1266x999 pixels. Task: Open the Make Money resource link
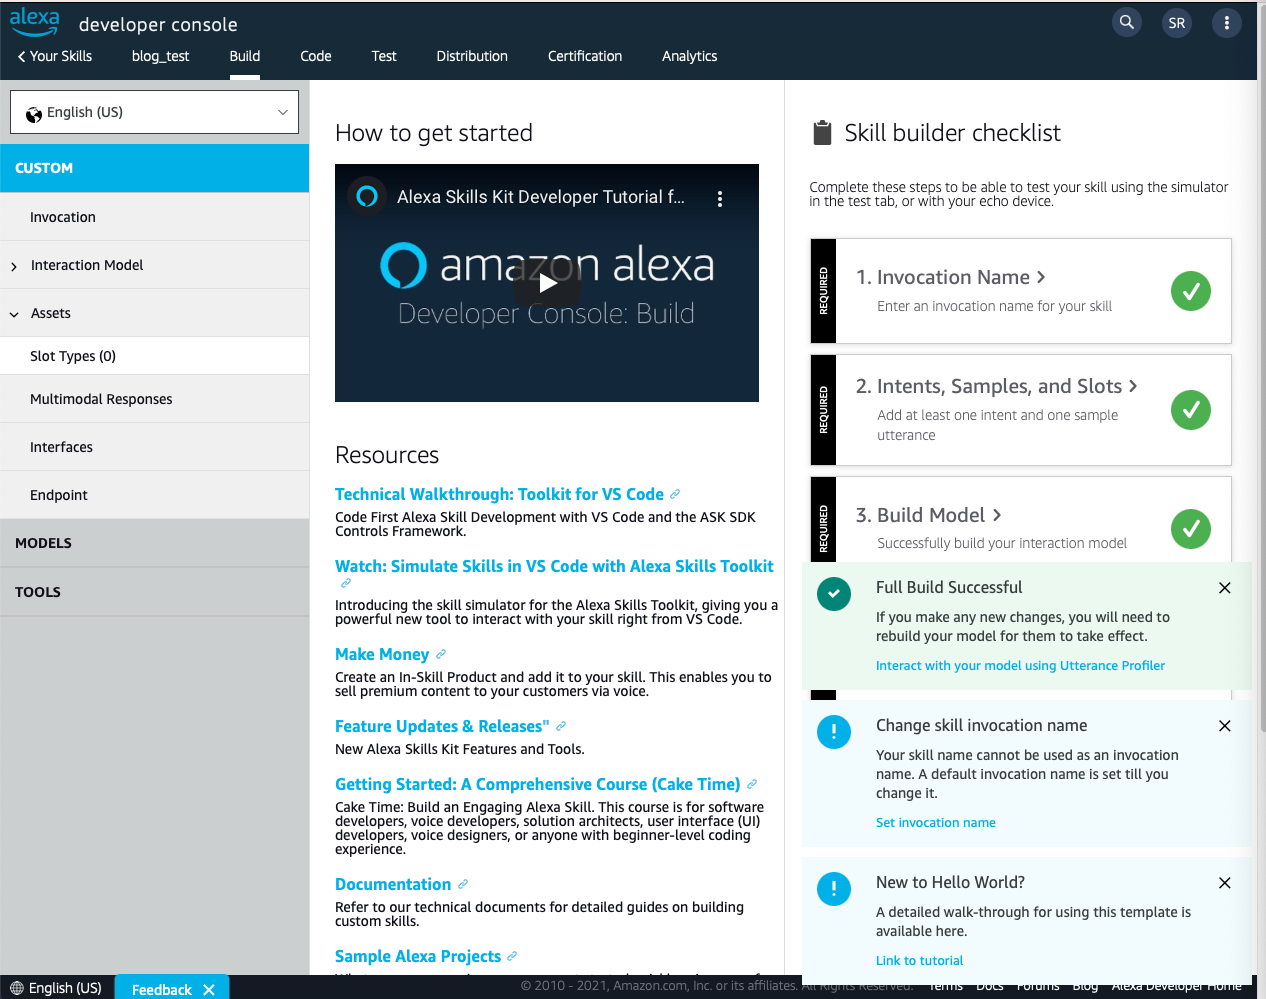[x=382, y=654]
